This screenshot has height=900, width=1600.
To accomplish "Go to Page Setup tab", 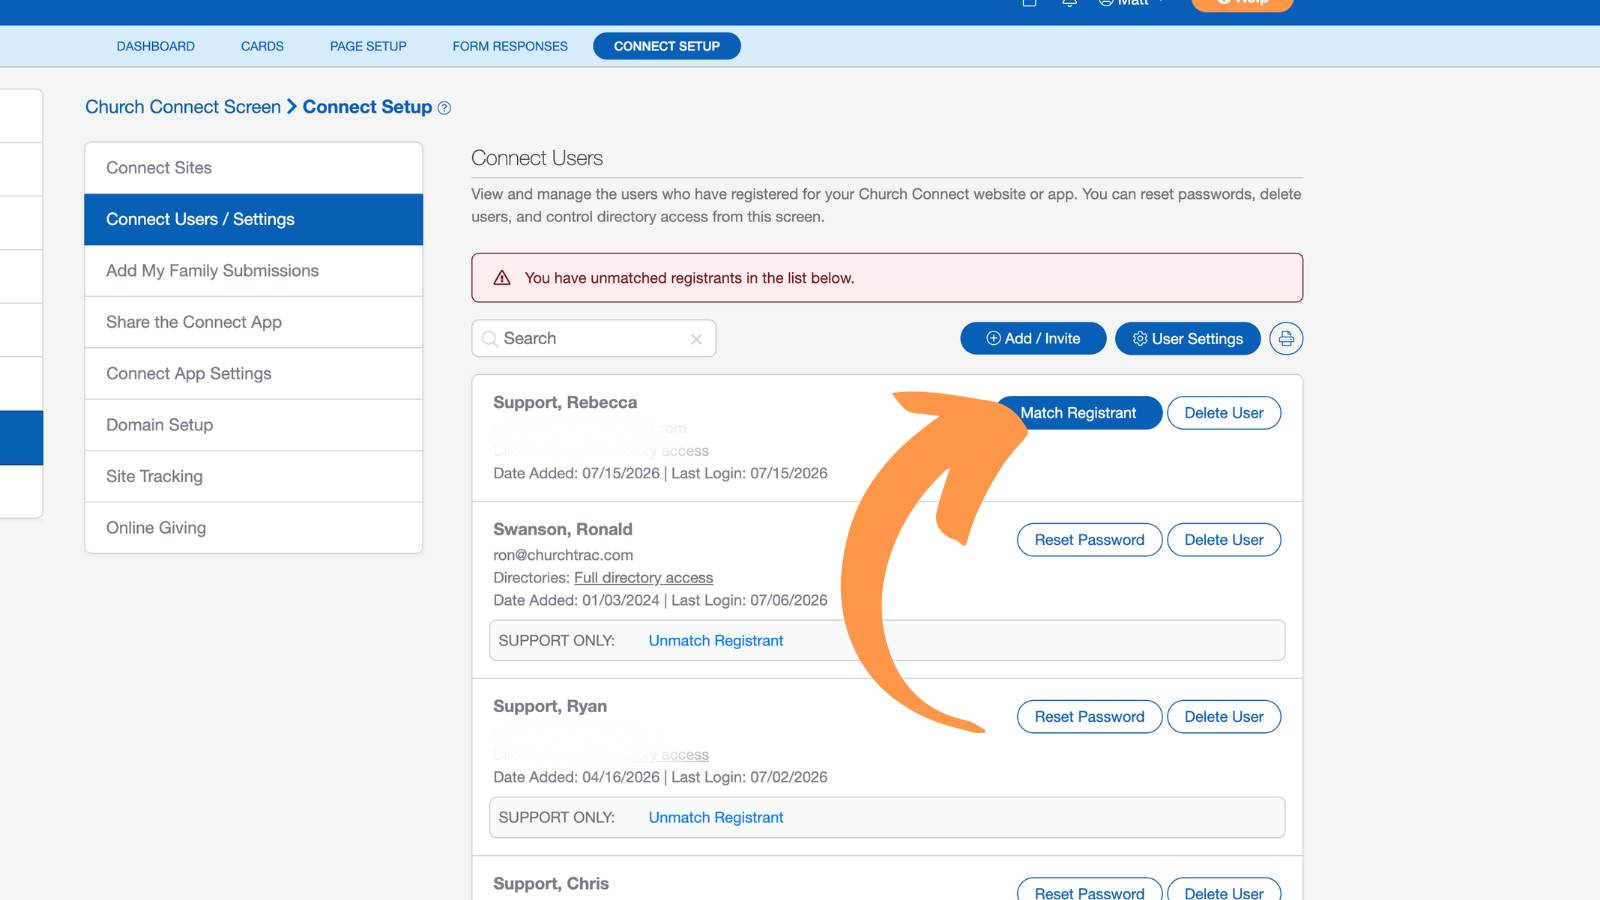I will [368, 46].
